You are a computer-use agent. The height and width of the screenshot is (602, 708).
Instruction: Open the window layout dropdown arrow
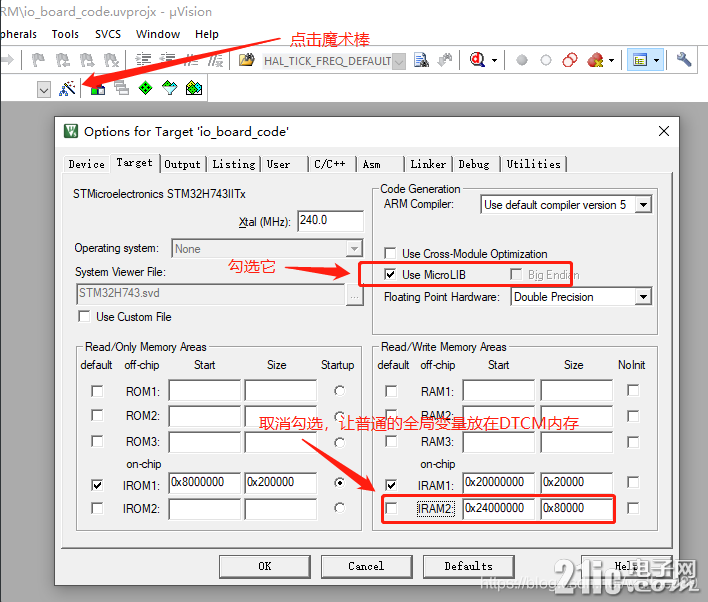[x=657, y=60]
